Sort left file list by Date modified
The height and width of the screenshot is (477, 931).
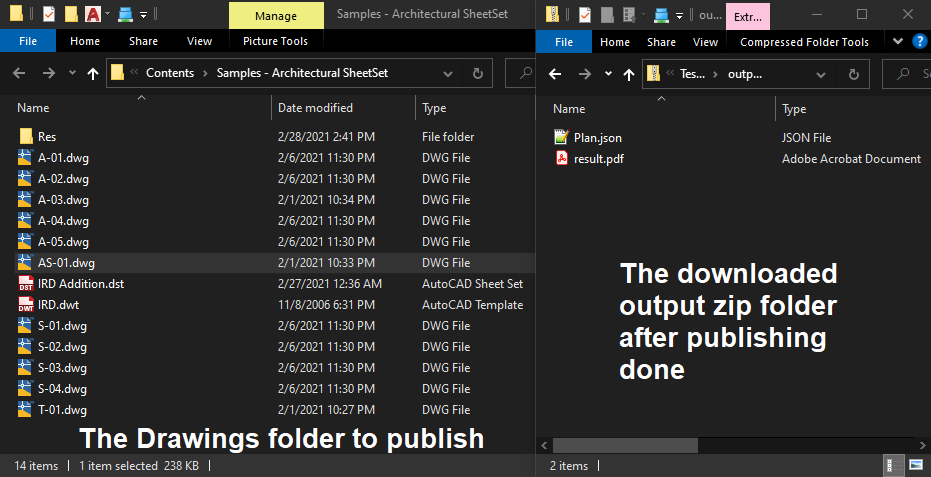(x=315, y=108)
